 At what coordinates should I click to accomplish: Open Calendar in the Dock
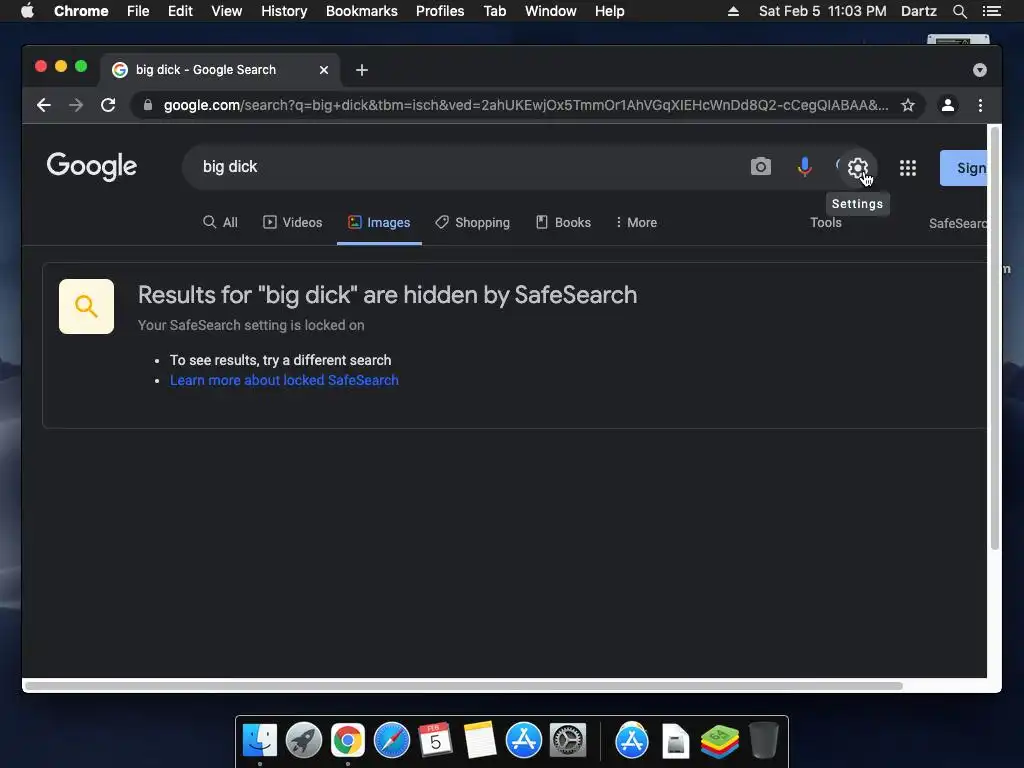pos(436,741)
